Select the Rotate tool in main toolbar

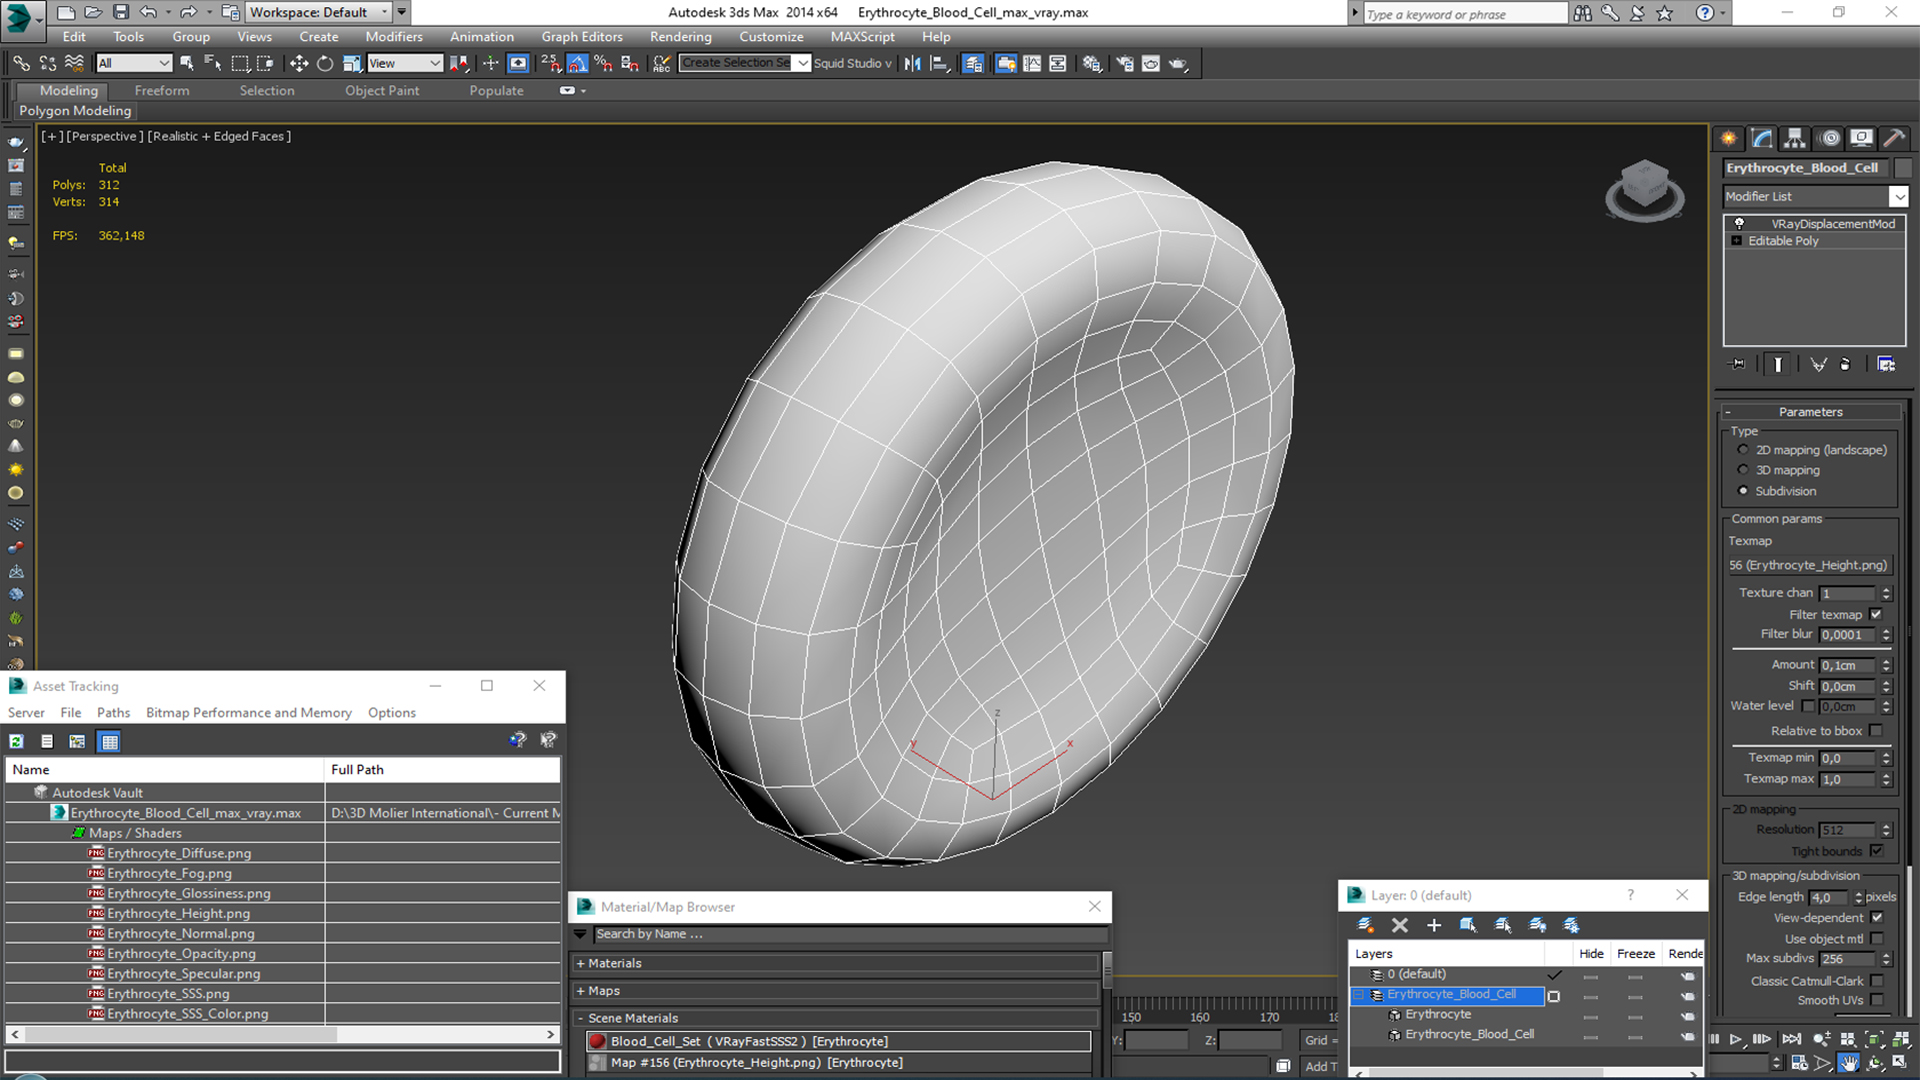click(x=325, y=63)
